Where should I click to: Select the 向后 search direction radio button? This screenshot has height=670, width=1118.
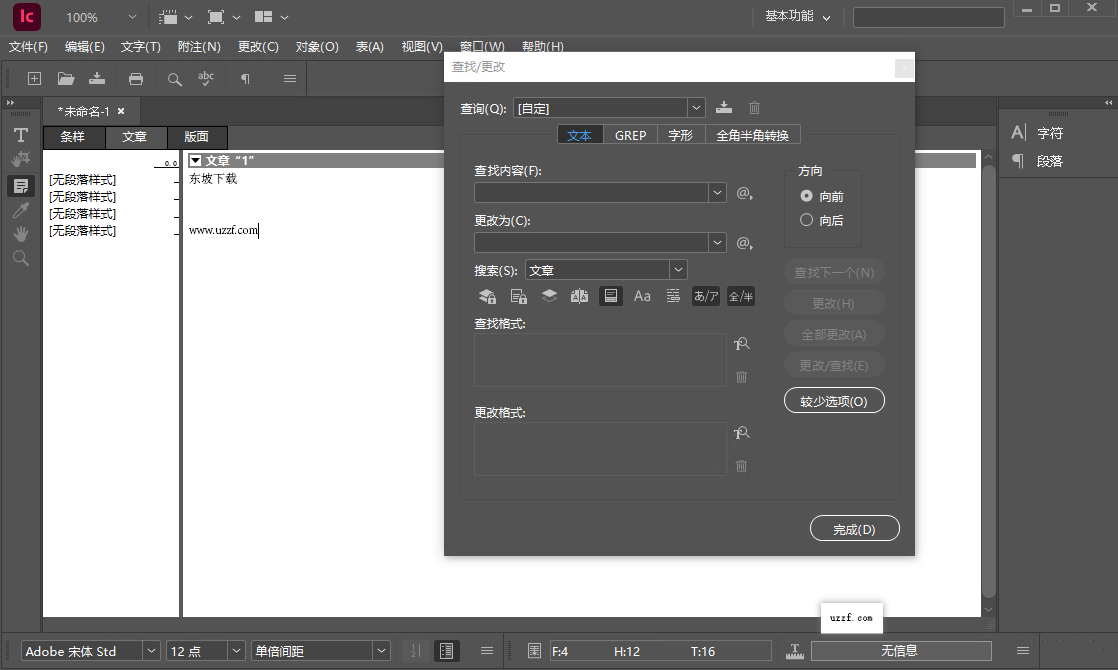(807, 219)
